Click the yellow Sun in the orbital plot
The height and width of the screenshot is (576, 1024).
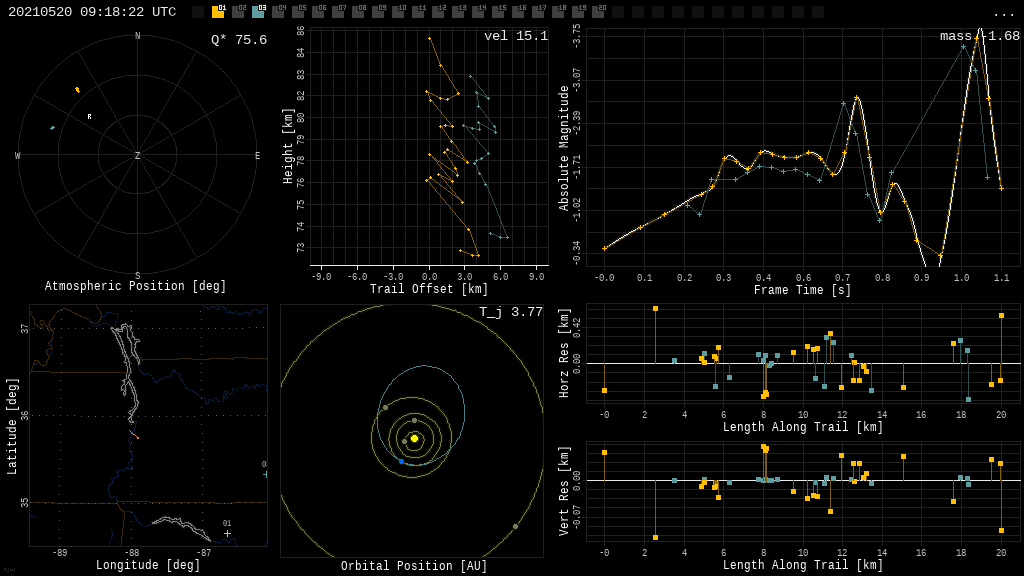414,438
